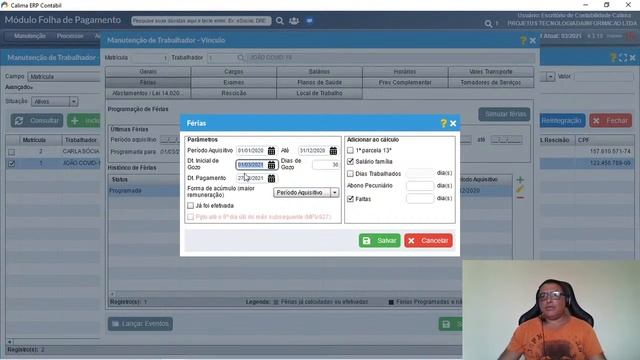Click the search magnifier next to top search box
The width and height of the screenshot is (640, 360).
[x=280, y=20]
